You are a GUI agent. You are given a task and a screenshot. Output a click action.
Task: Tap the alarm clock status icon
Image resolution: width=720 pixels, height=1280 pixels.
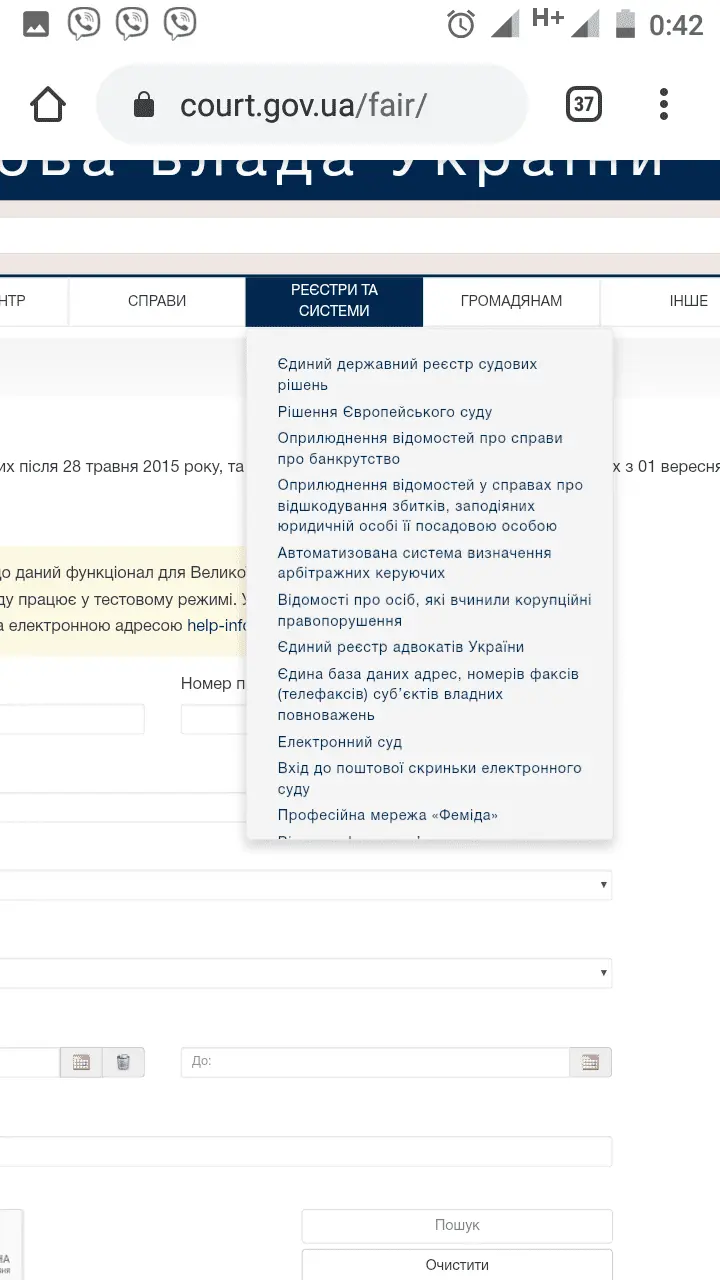(461, 24)
